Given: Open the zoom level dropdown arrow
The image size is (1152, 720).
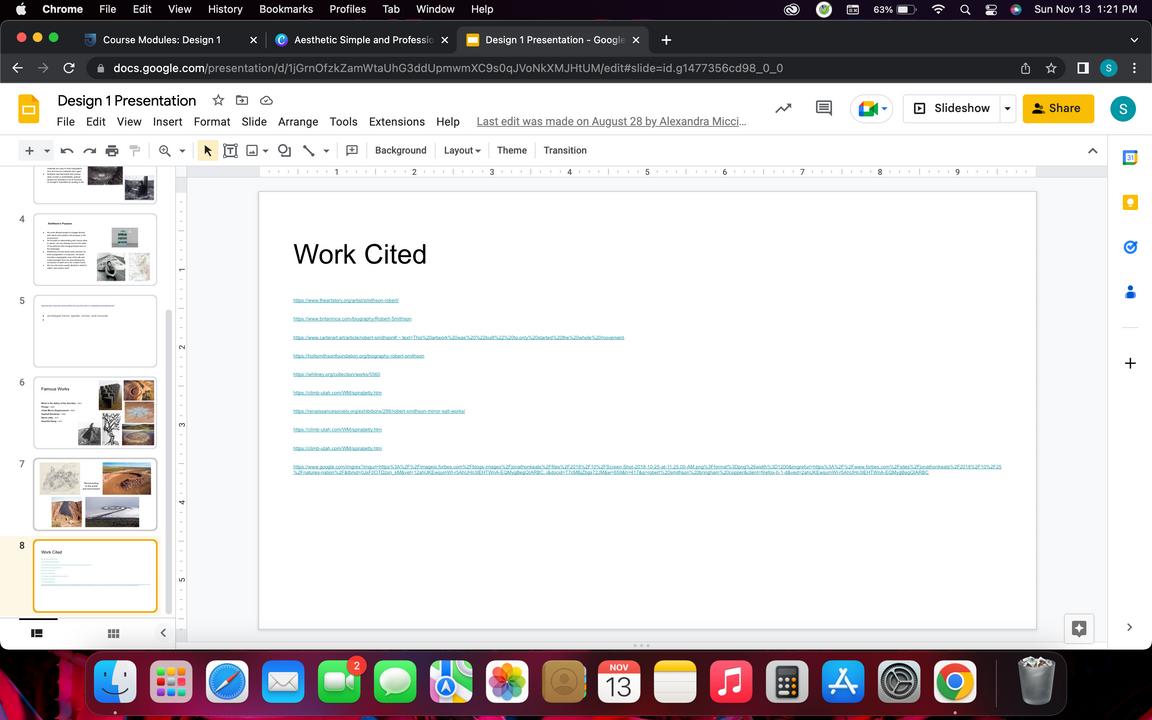Looking at the screenshot, I should click(182, 151).
